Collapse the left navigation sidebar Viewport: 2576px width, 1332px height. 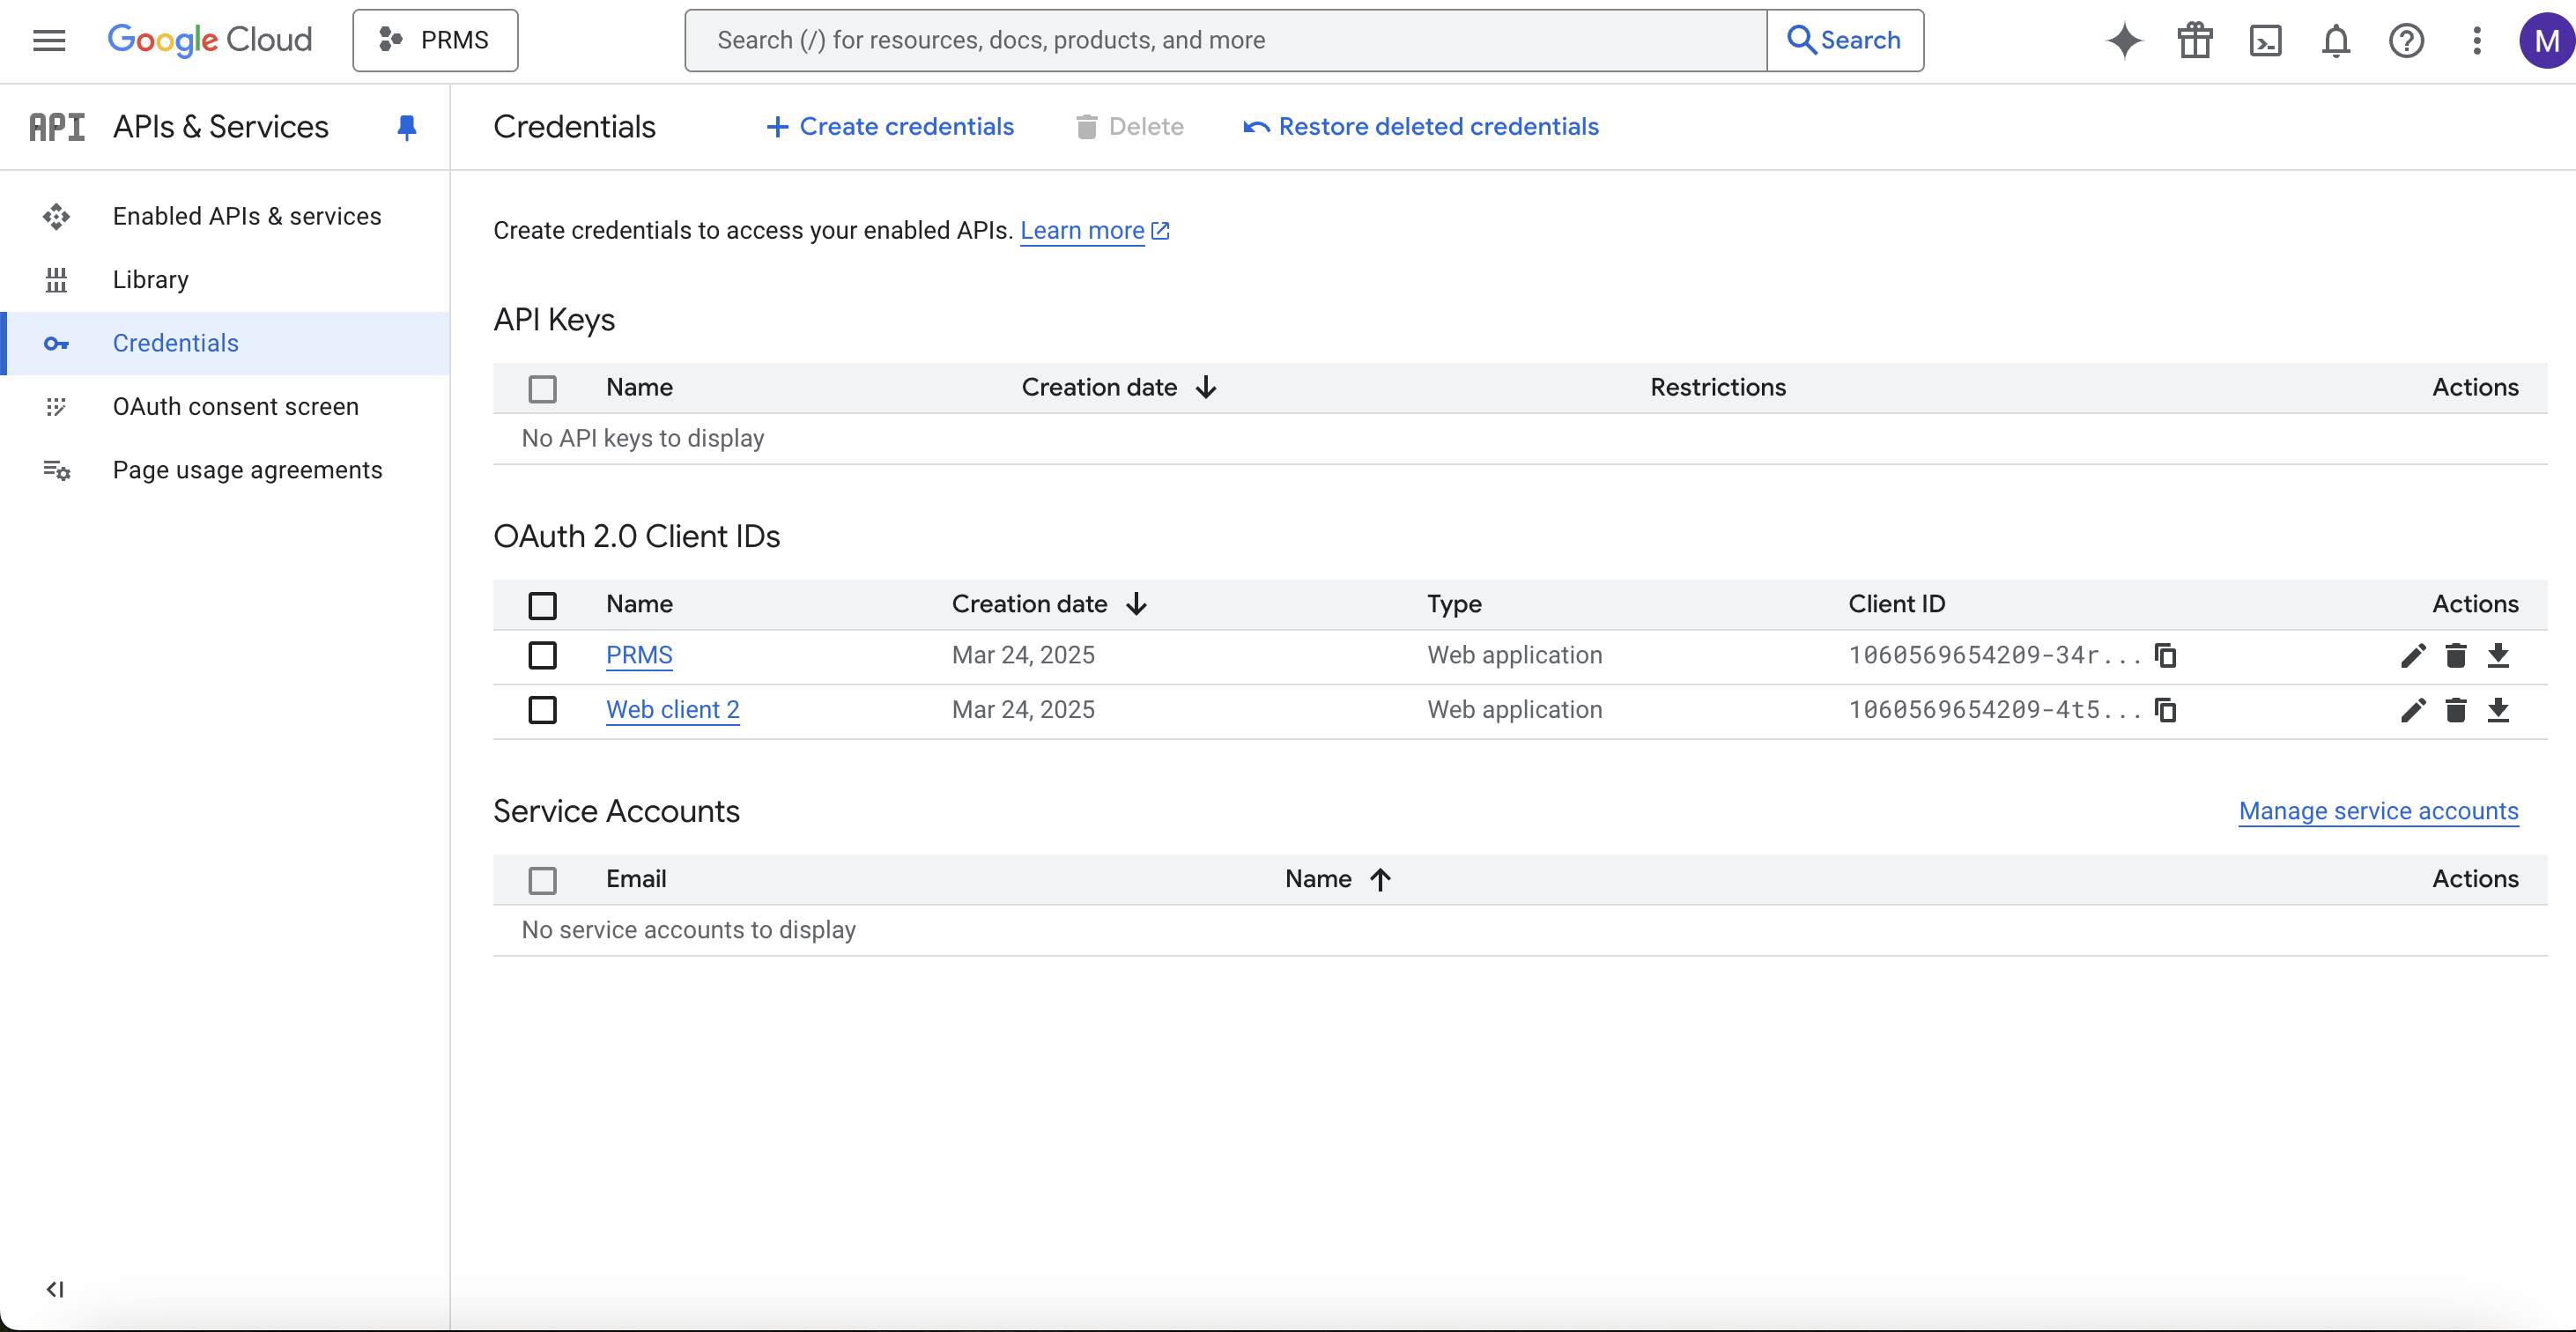54,1289
